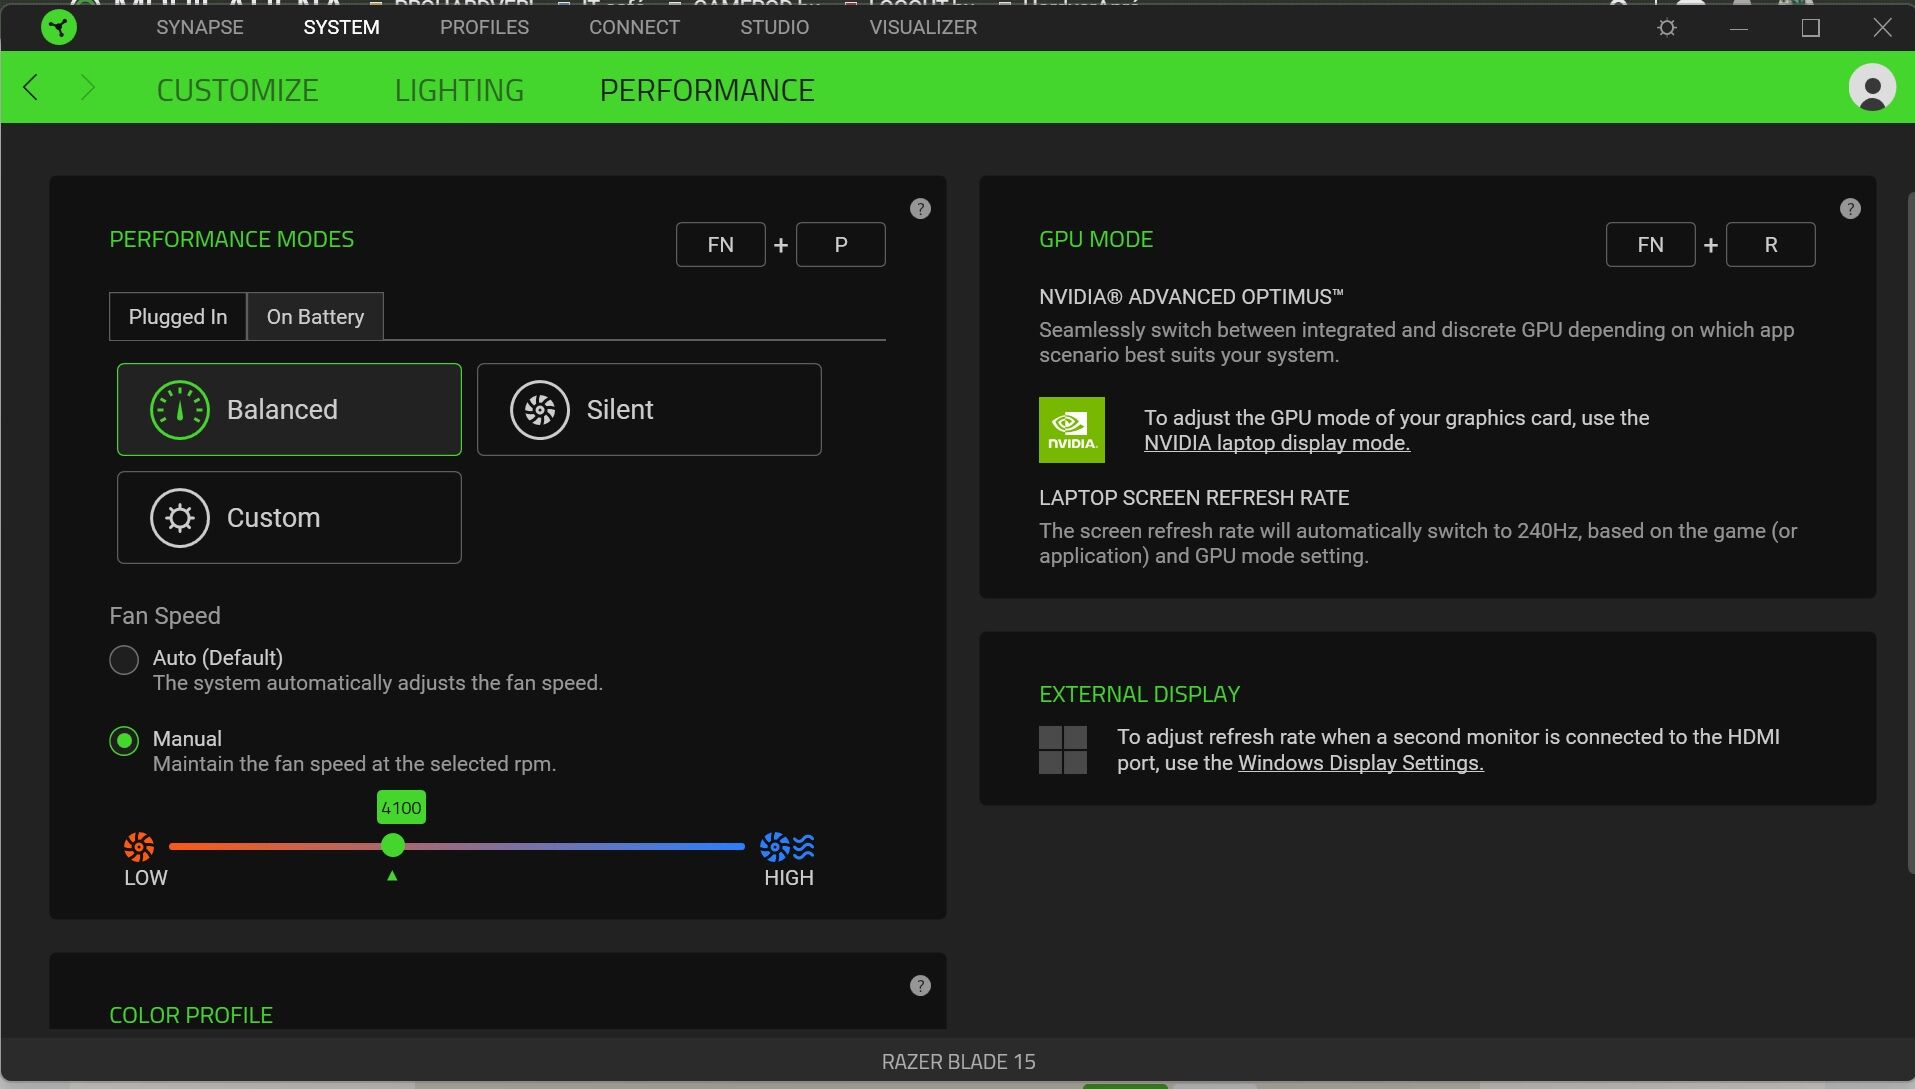Click the P key shortcut box
This screenshot has width=1915, height=1089.
pyautogui.click(x=841, y=245)
